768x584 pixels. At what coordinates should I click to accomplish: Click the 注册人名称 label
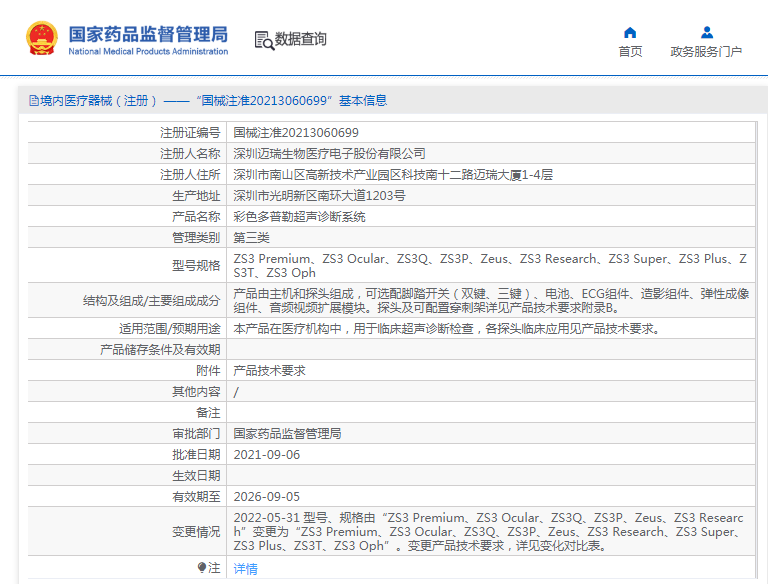(190, 154)
